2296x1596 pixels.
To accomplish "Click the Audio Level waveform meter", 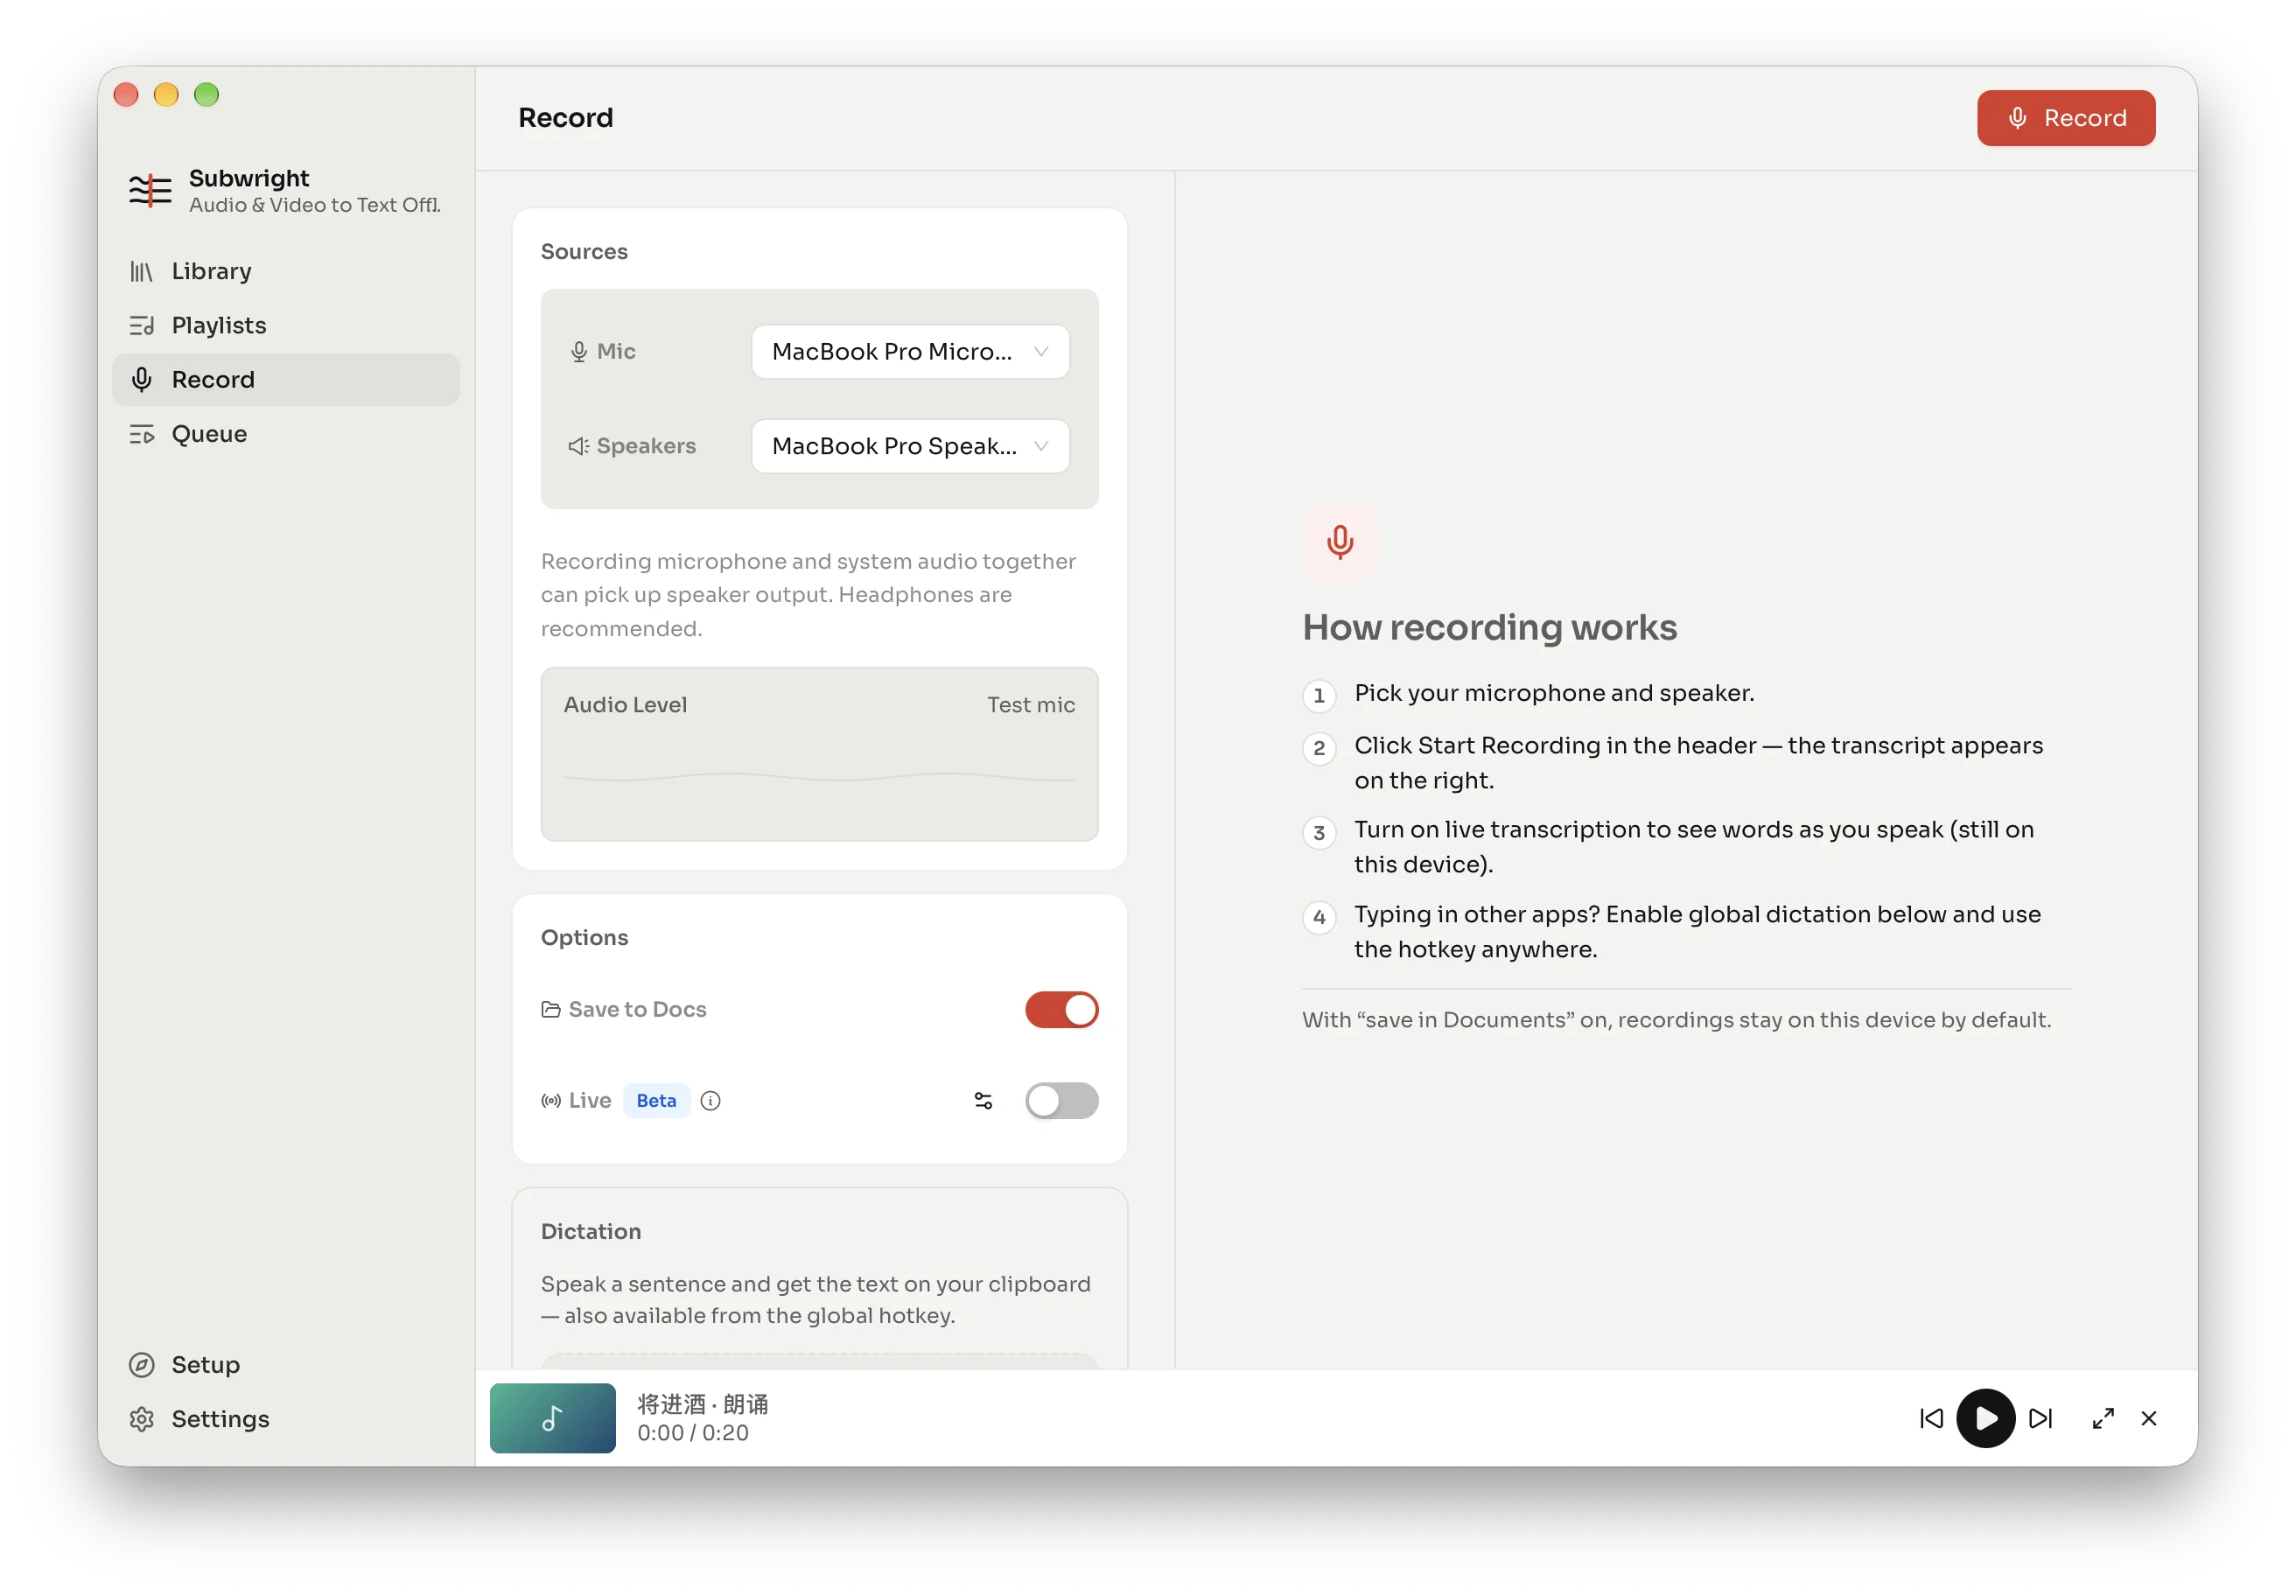I will (819, 777).
